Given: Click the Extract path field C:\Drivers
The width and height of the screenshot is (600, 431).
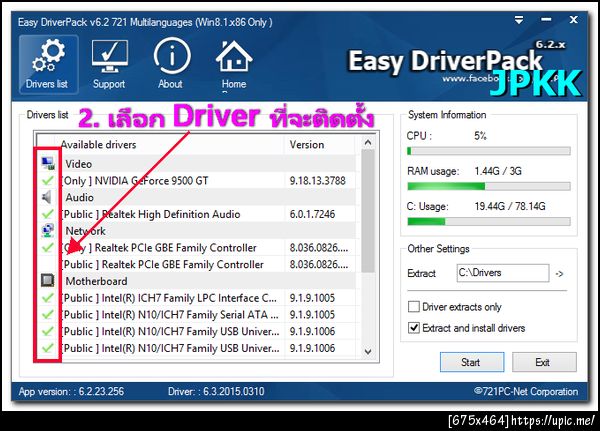Looking at the screenshot, I should [503, 273].
